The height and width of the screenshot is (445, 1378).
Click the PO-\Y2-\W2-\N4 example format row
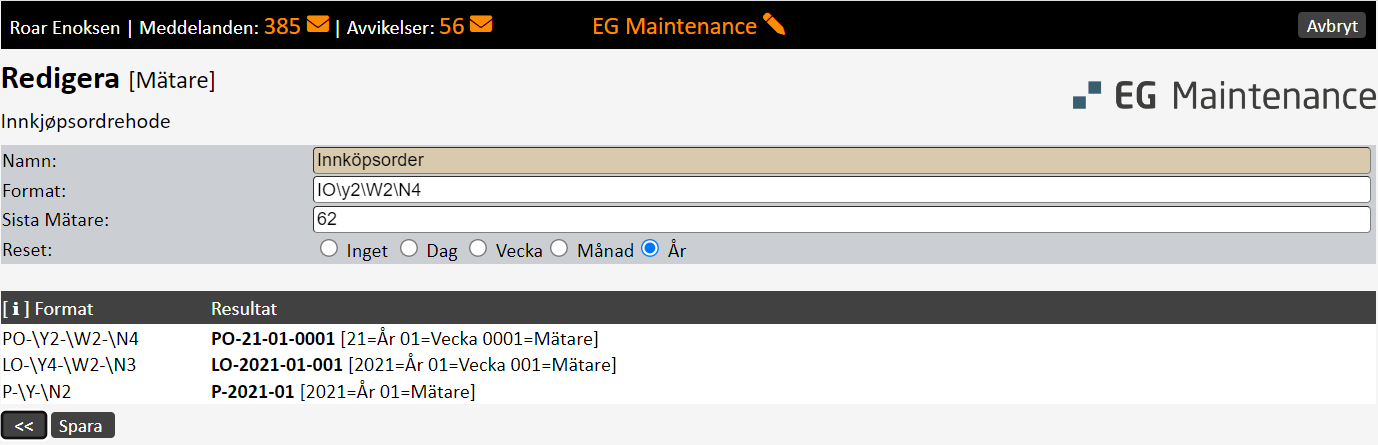click(70, 338)
